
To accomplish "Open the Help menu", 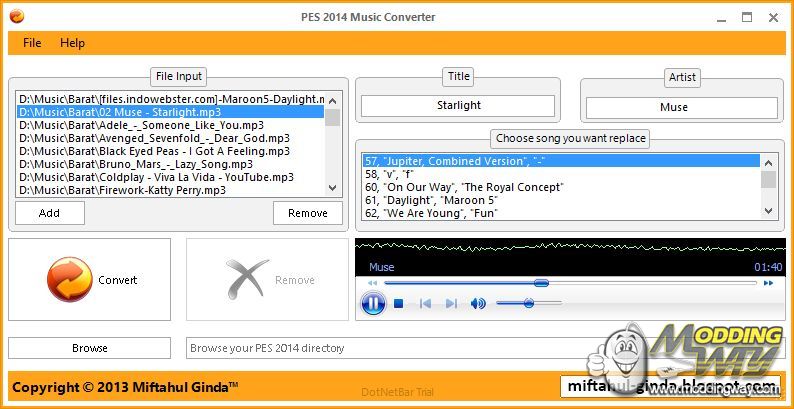I will tap(72, 43).
